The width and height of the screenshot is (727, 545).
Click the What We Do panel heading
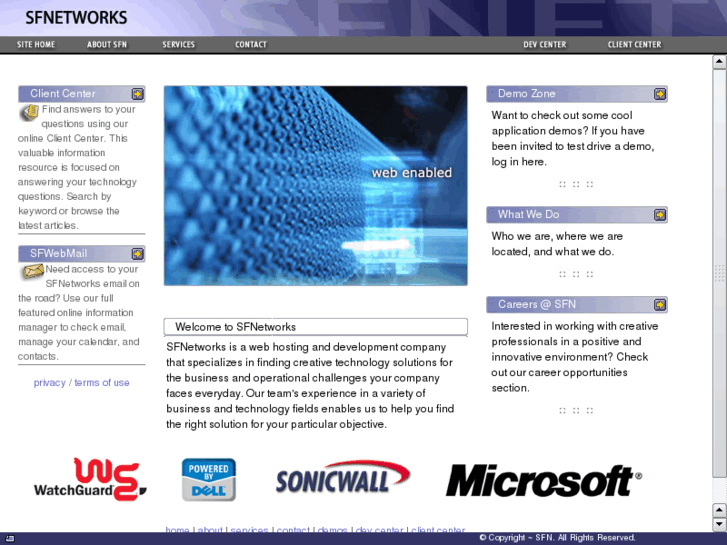[577, 215]
